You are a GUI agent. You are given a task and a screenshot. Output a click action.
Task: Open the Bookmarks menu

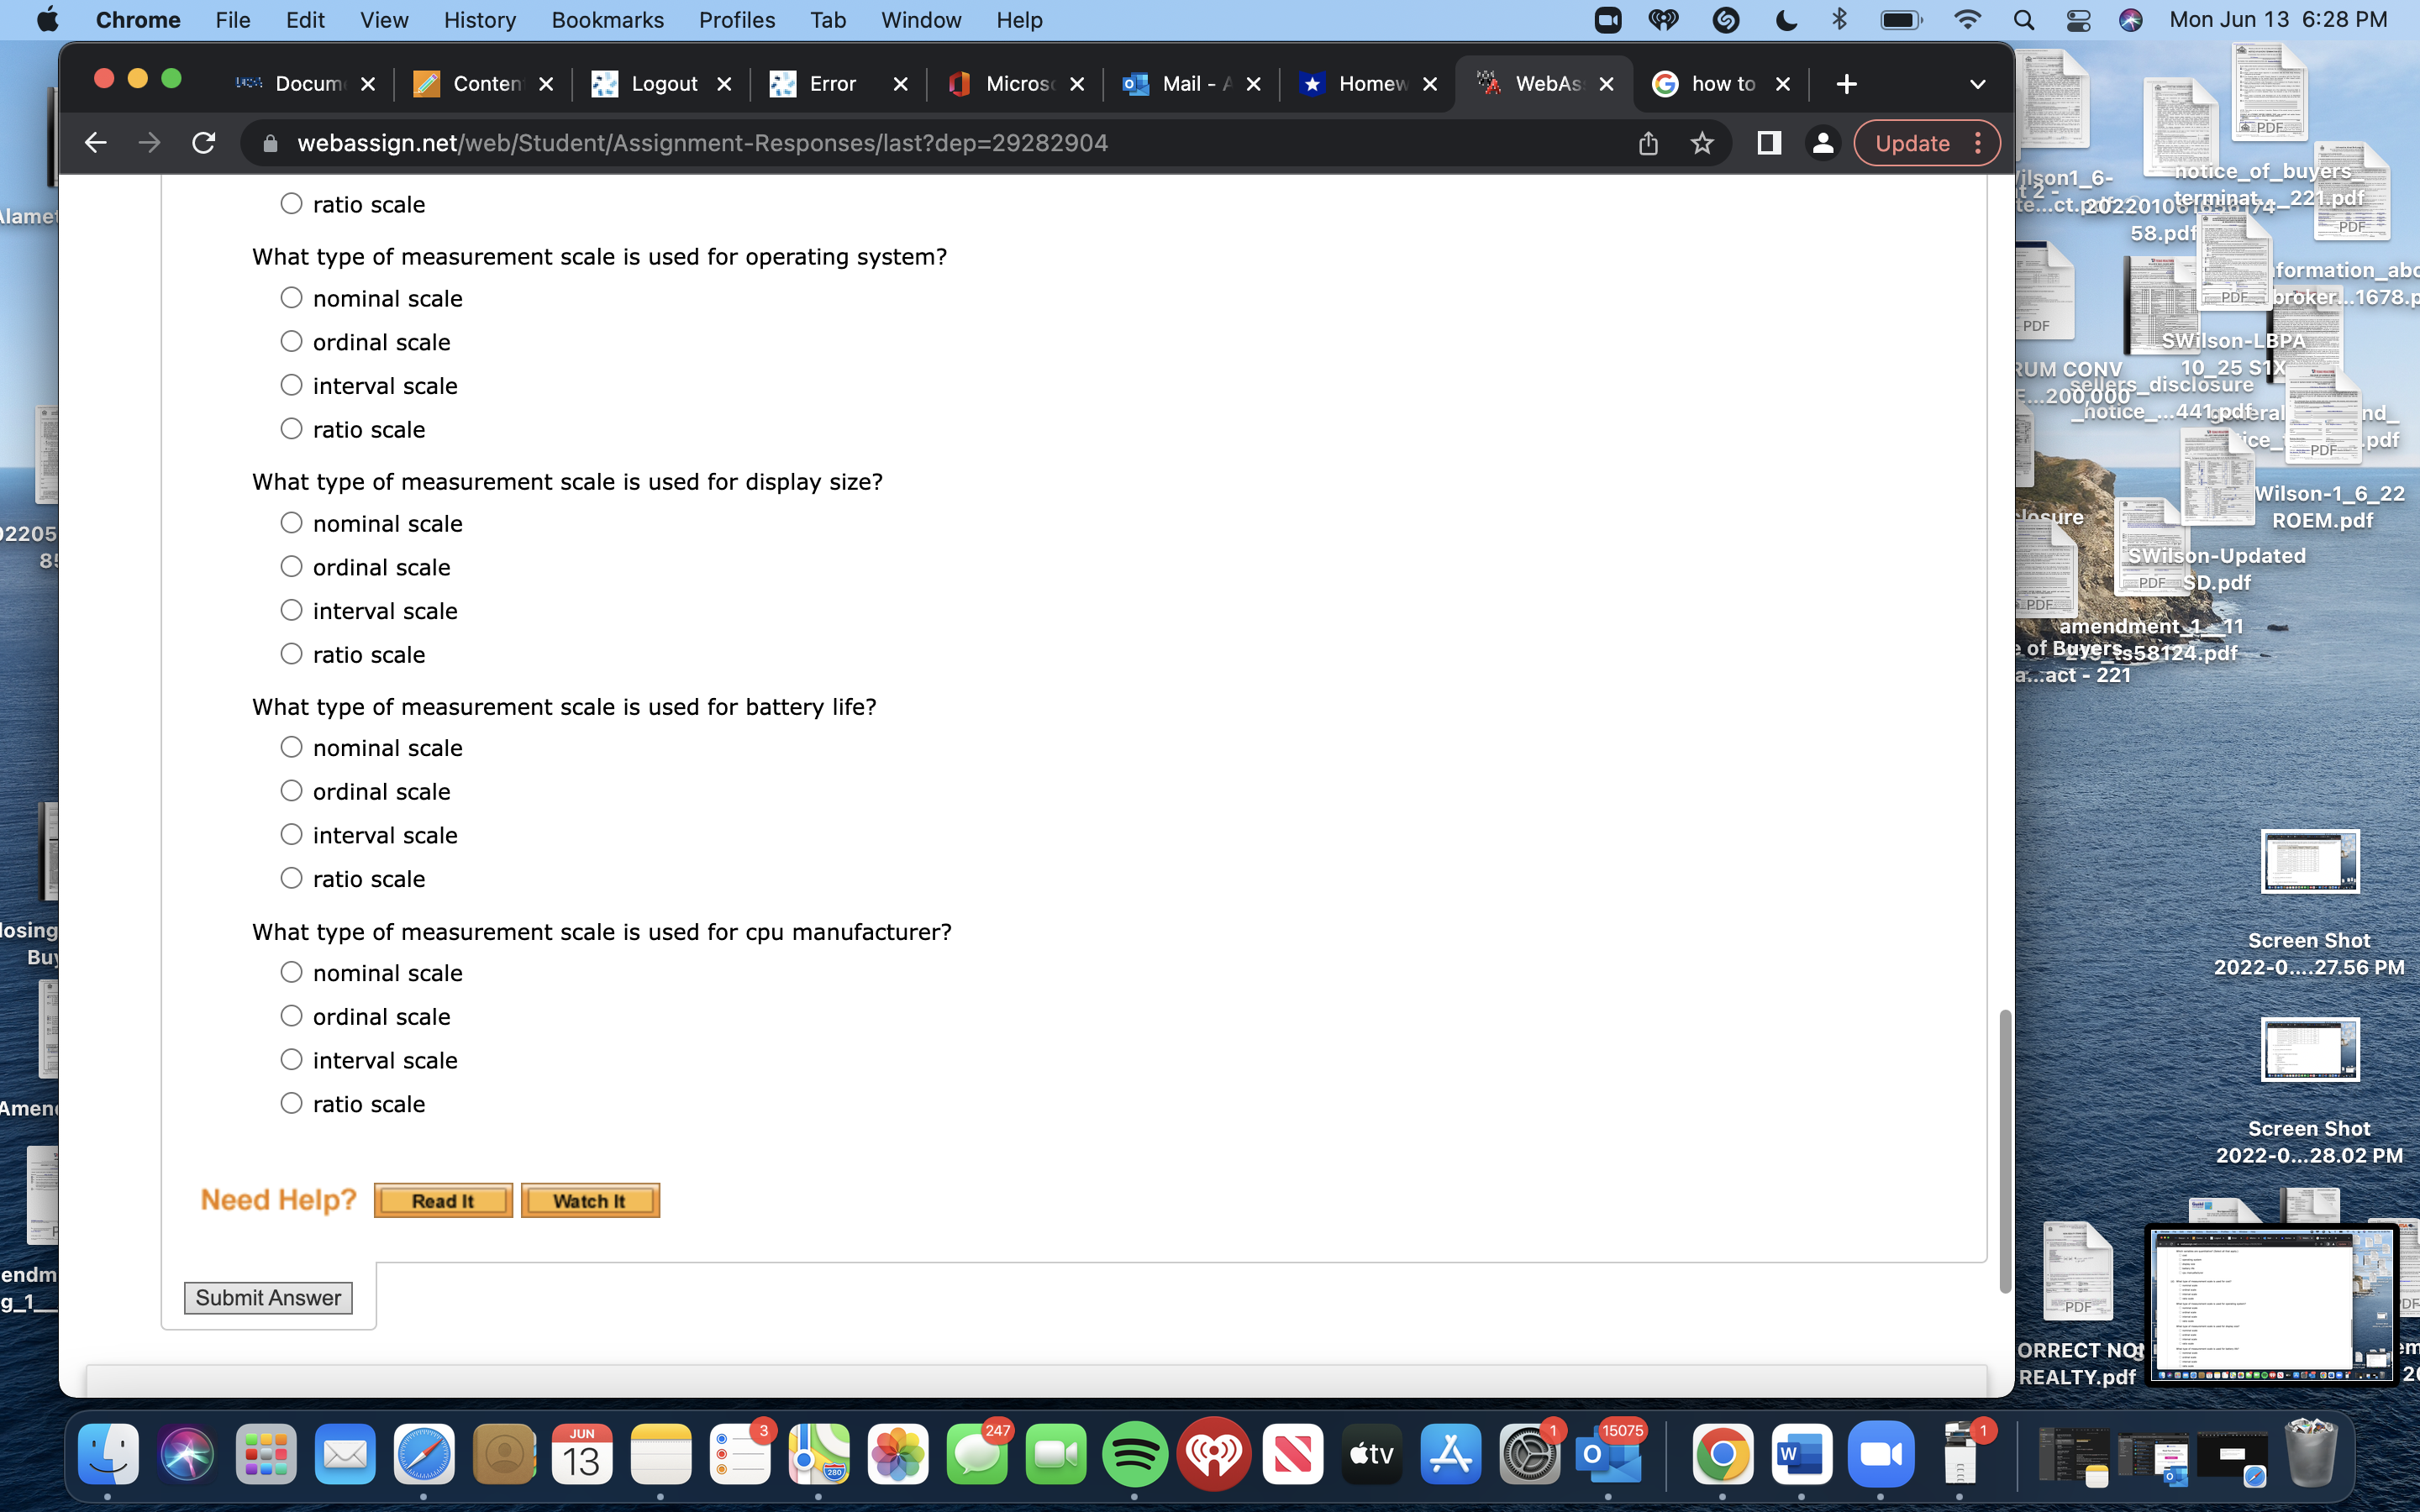tap(607, 20)
